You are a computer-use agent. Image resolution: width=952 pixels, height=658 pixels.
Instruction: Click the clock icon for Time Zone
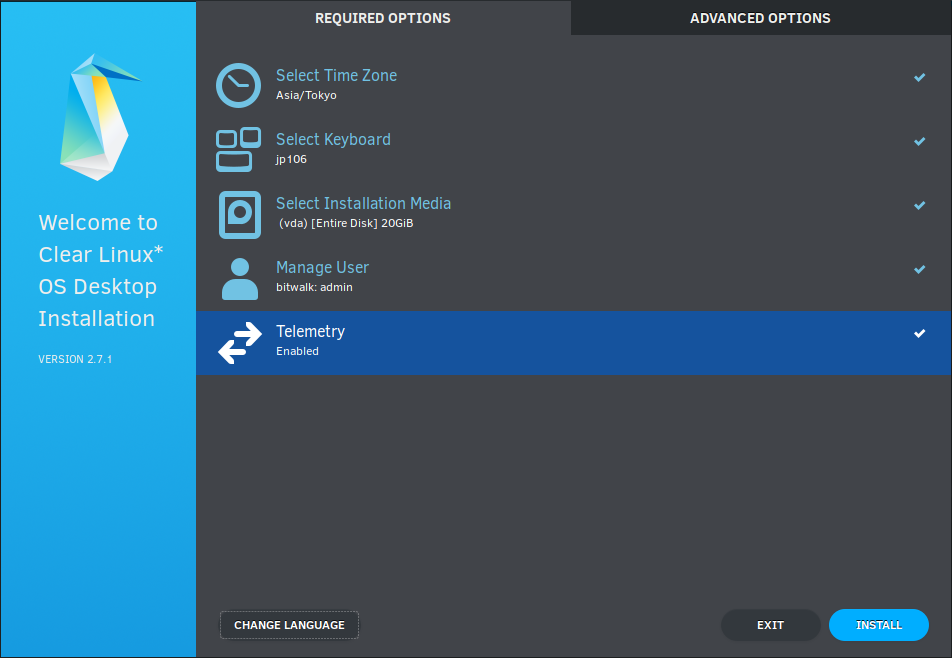[x=239, y=86]
